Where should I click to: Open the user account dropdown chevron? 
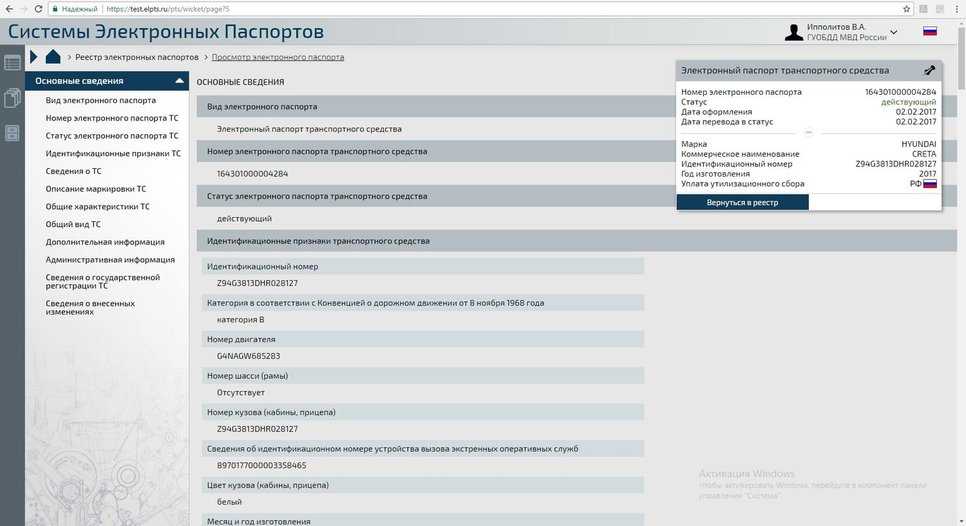893,32
